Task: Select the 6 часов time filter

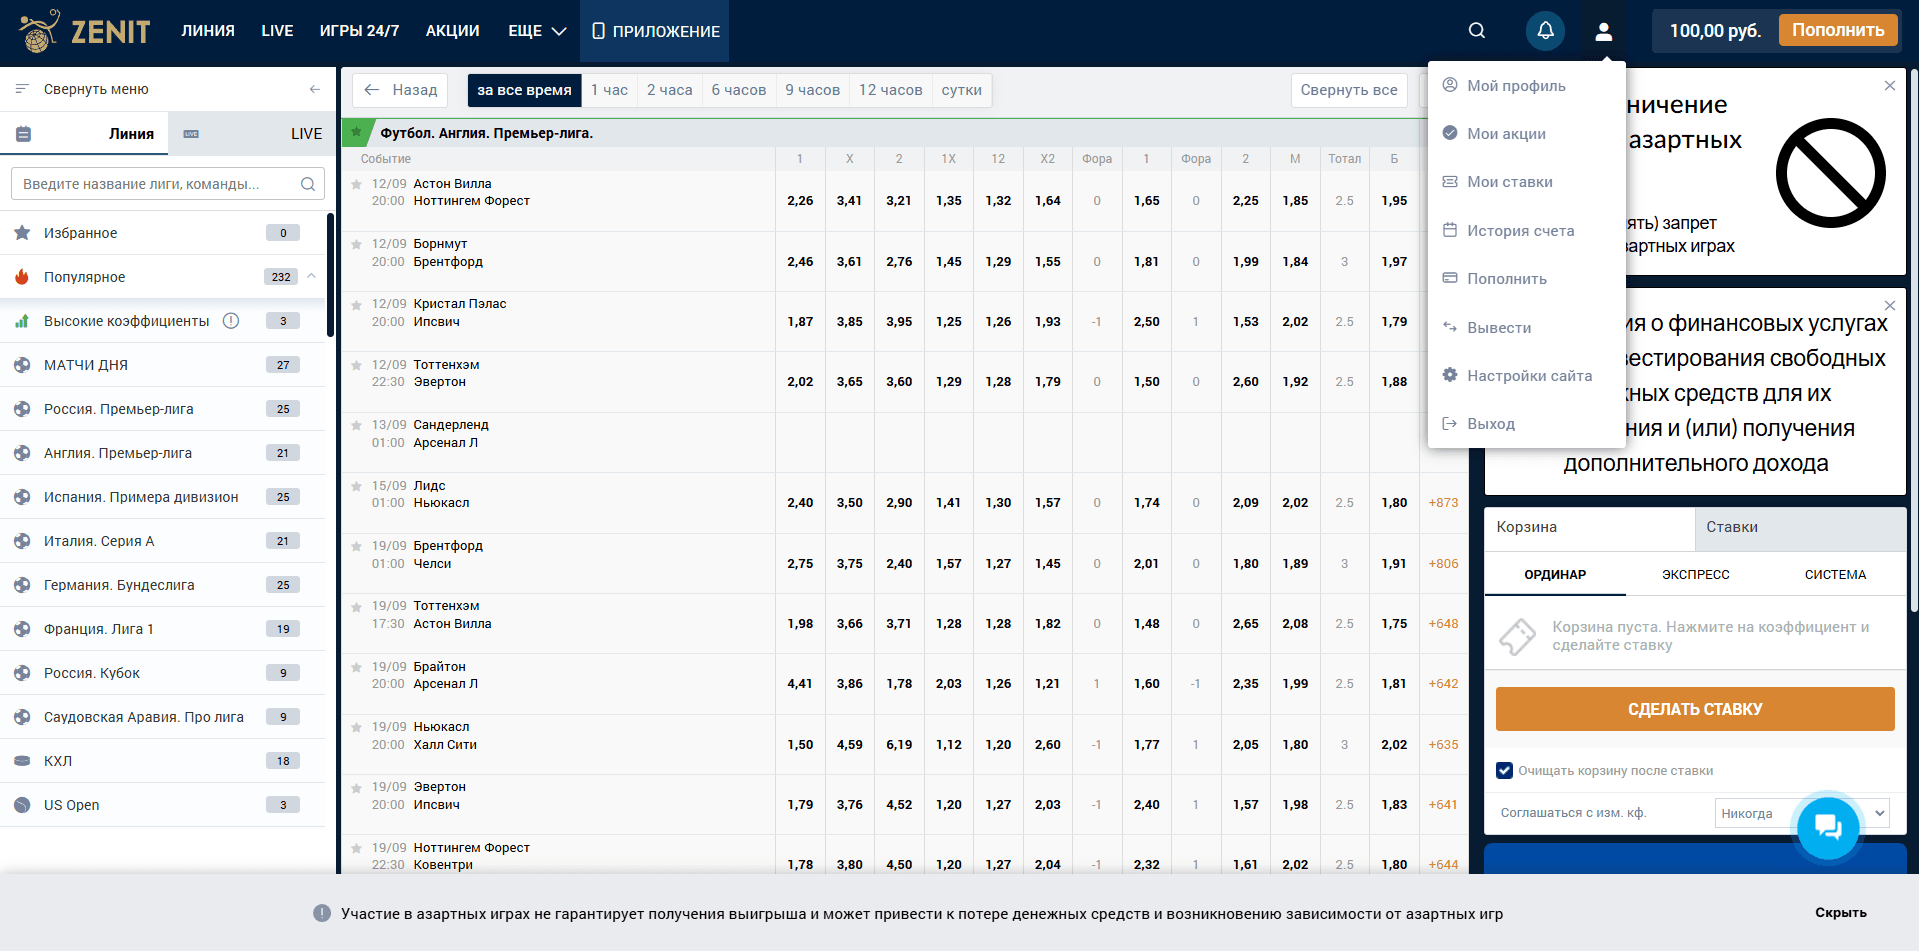Action: click(739, 90)
